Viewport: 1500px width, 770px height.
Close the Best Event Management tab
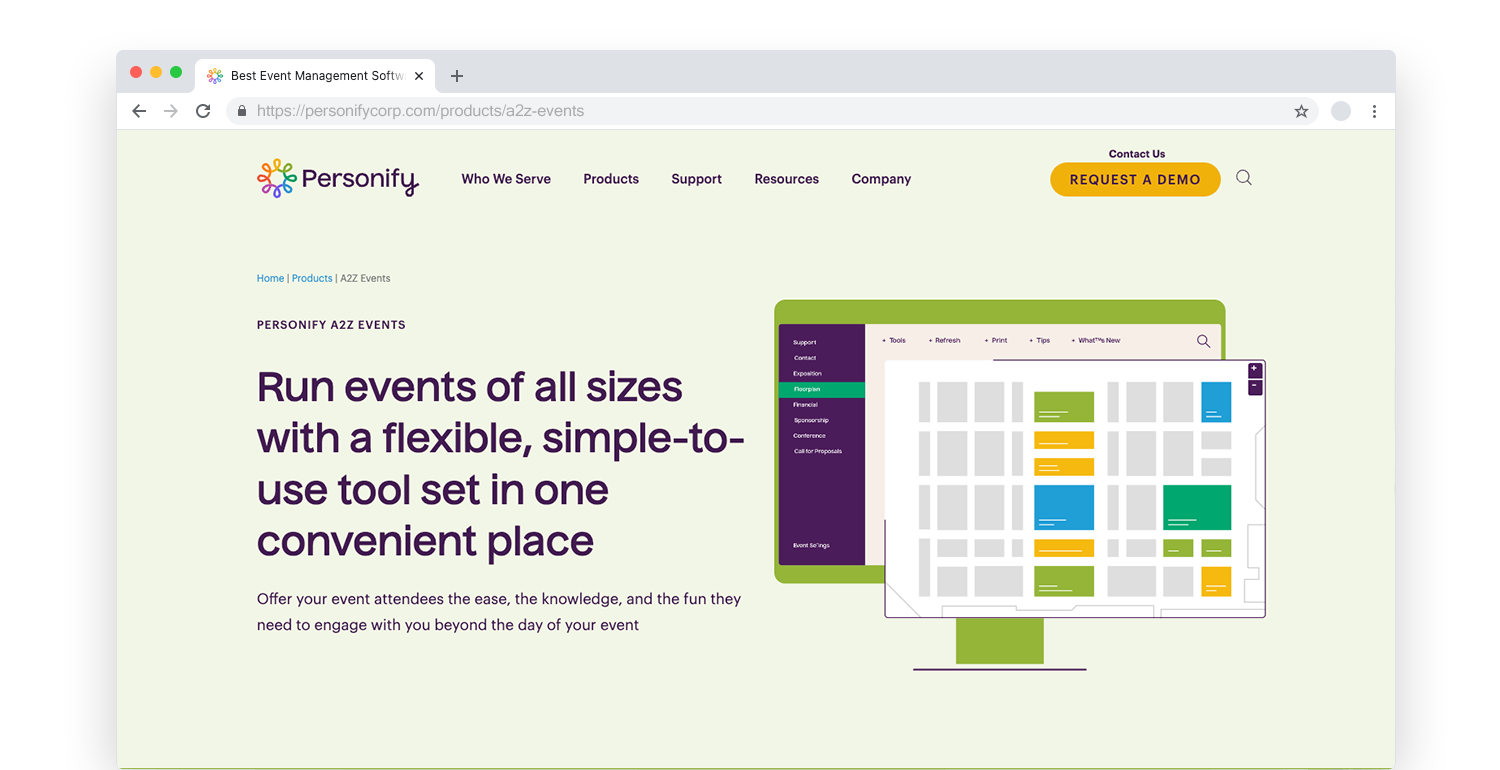click(x=419, y=76)
